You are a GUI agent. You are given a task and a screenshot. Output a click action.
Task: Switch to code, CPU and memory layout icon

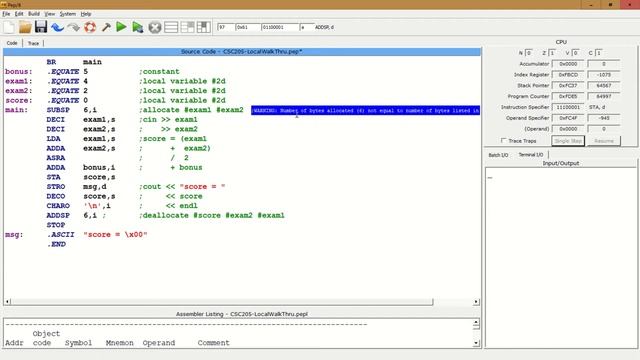pos(203,27)
